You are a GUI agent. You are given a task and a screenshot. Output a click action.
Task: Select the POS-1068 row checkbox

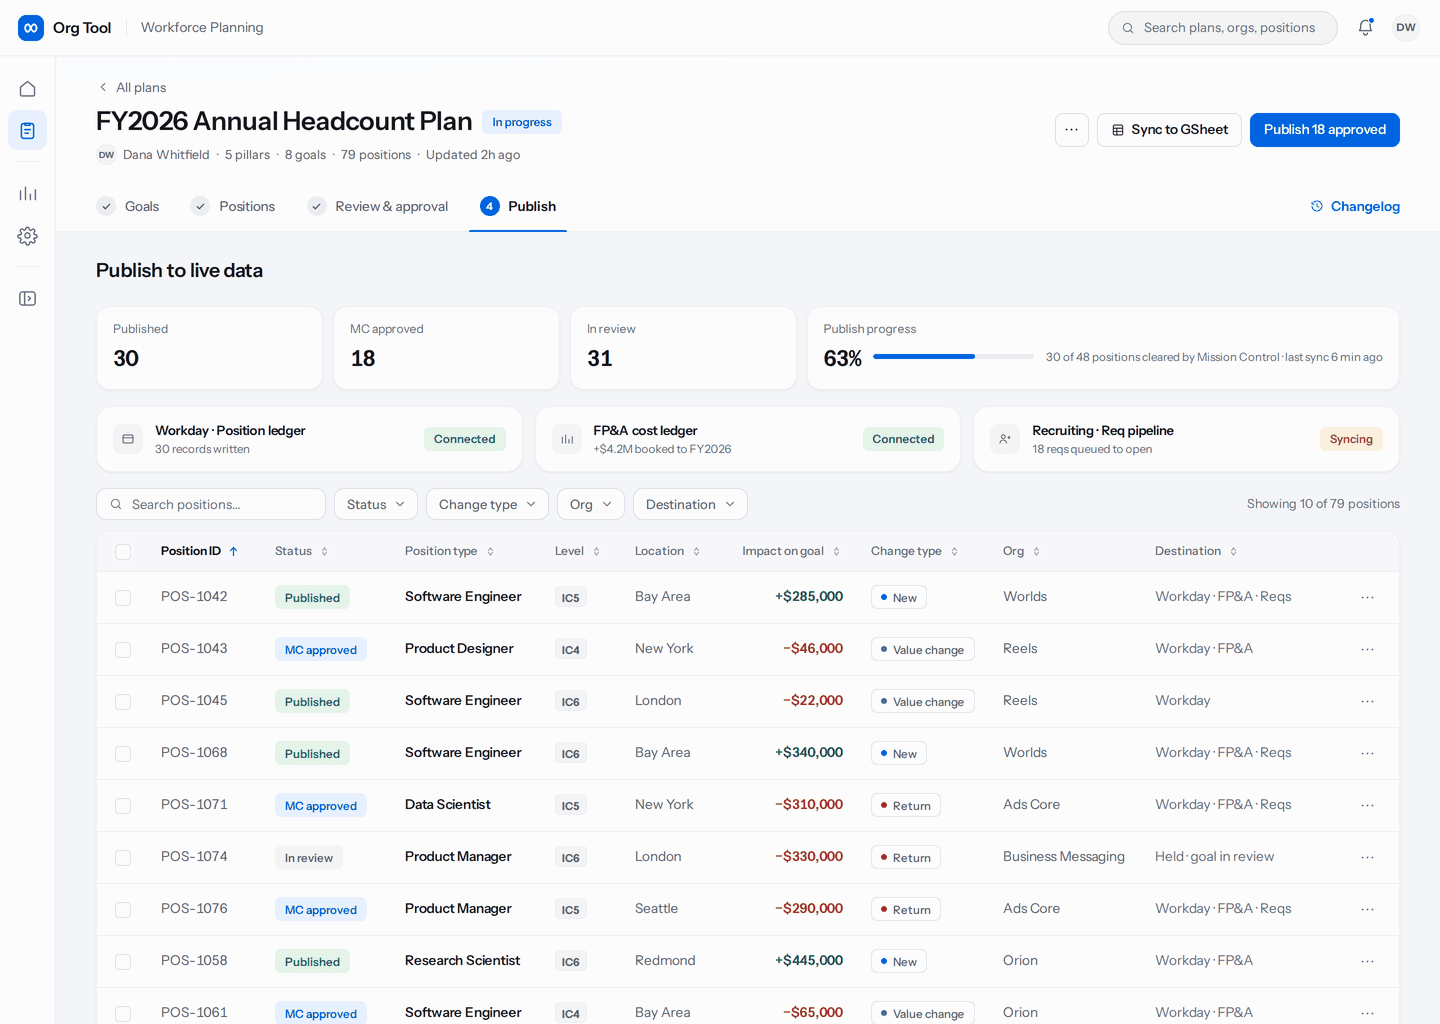[x=123, y=754]
